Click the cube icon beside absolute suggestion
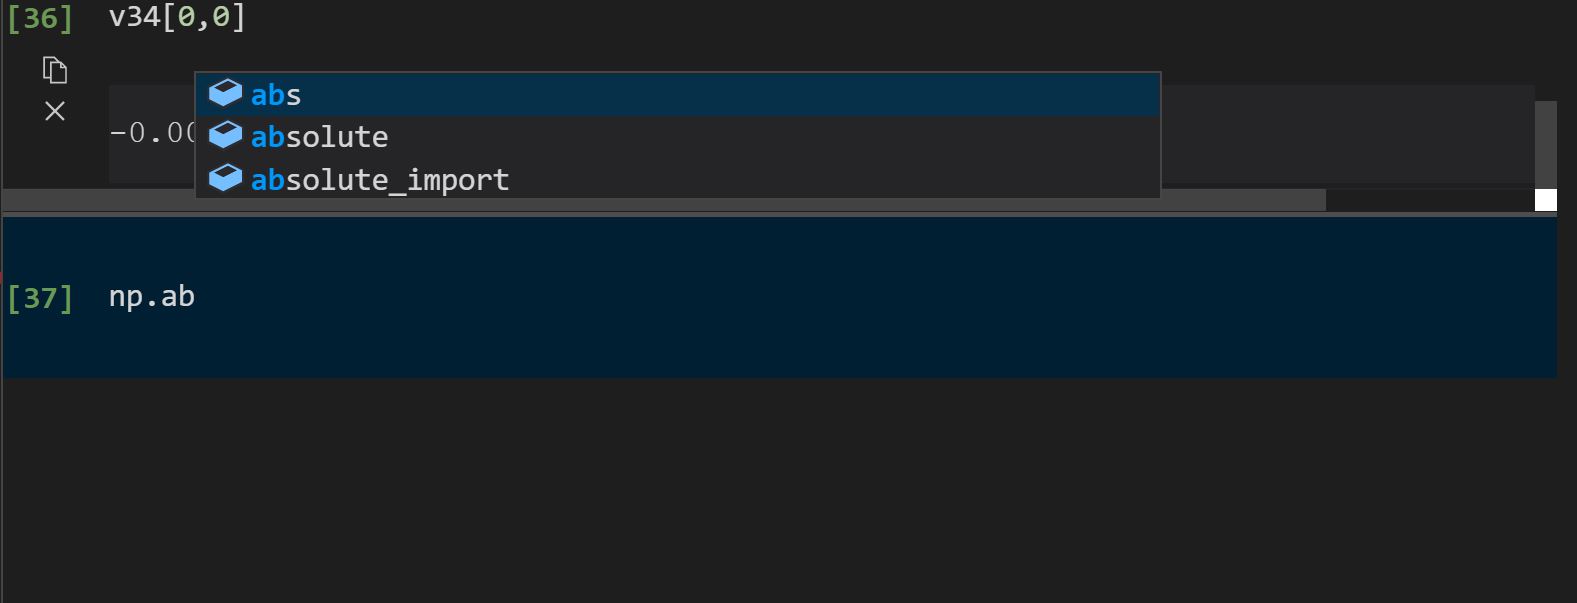 [226, 136]
